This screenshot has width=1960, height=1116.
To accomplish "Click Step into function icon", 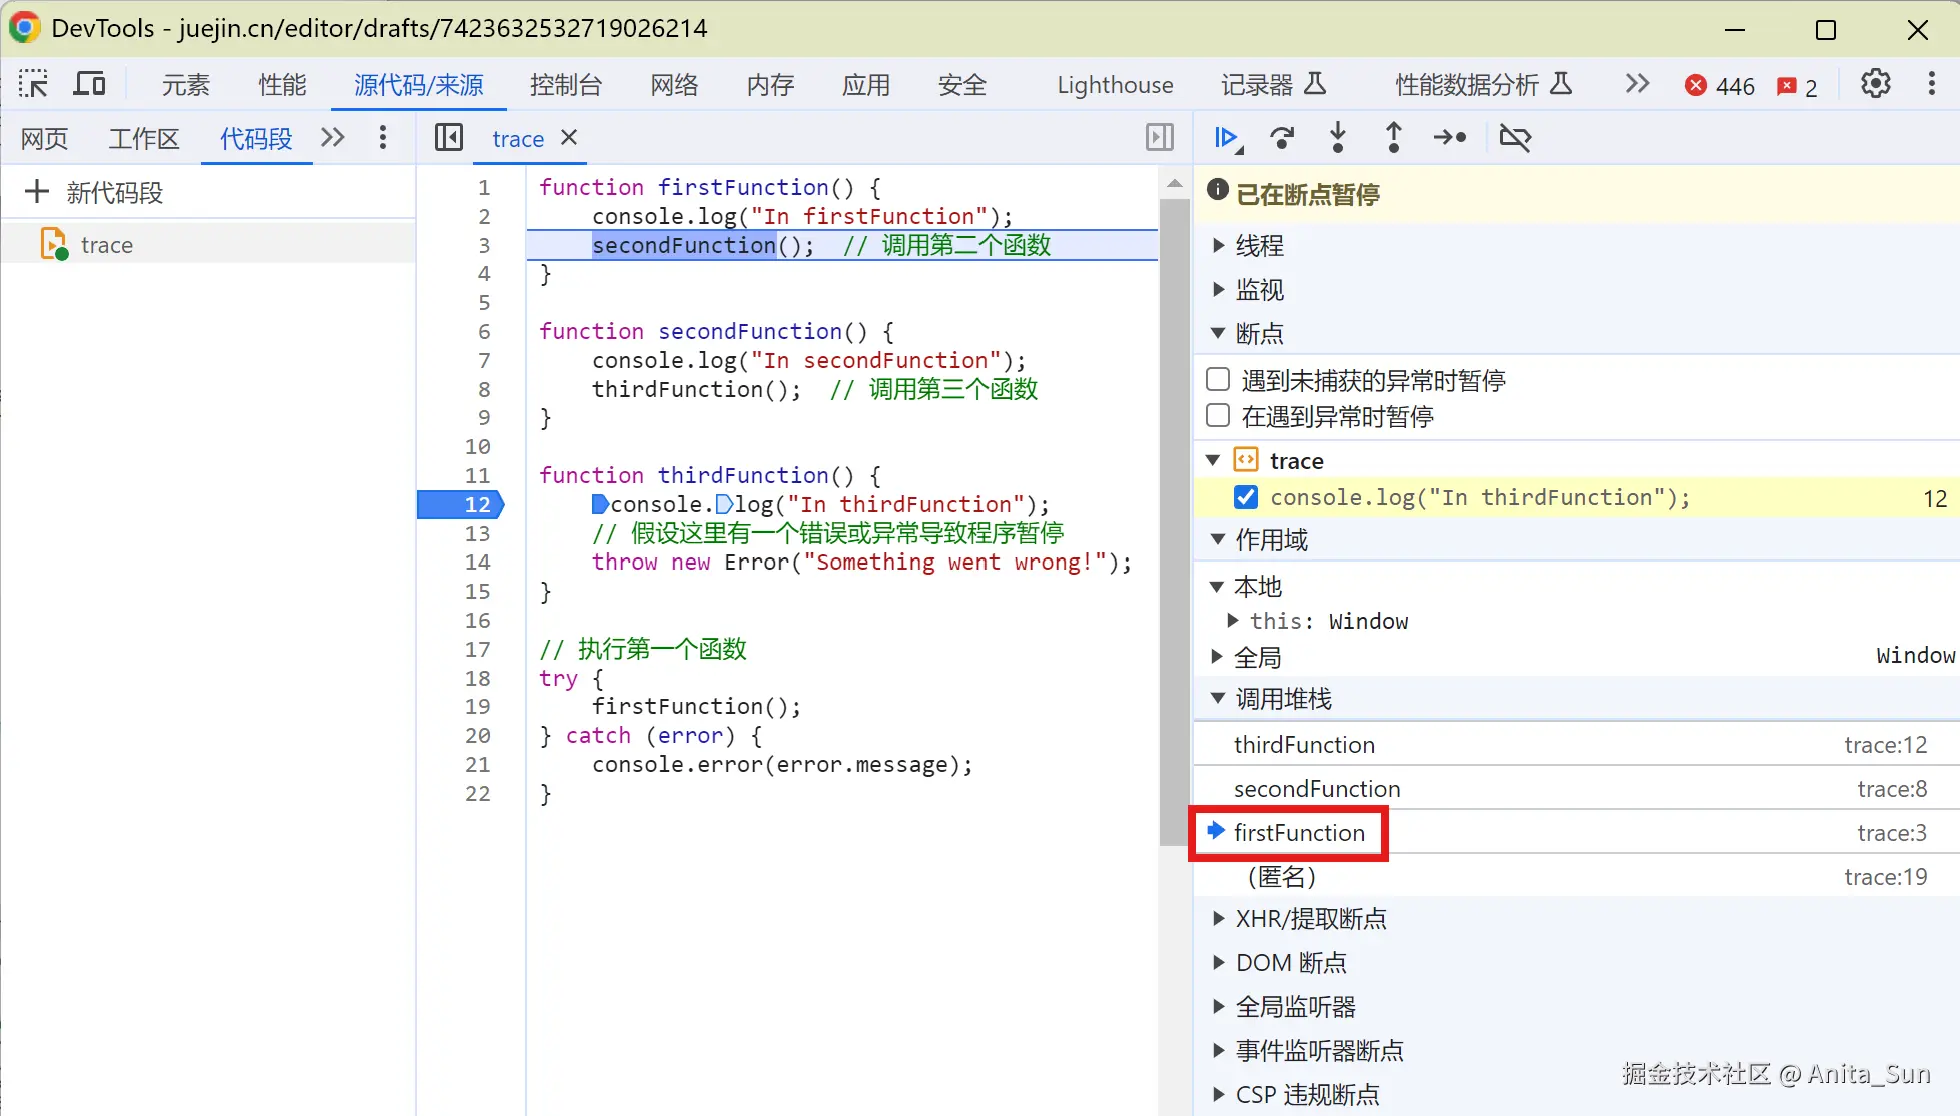I will tap(1338, 137).
